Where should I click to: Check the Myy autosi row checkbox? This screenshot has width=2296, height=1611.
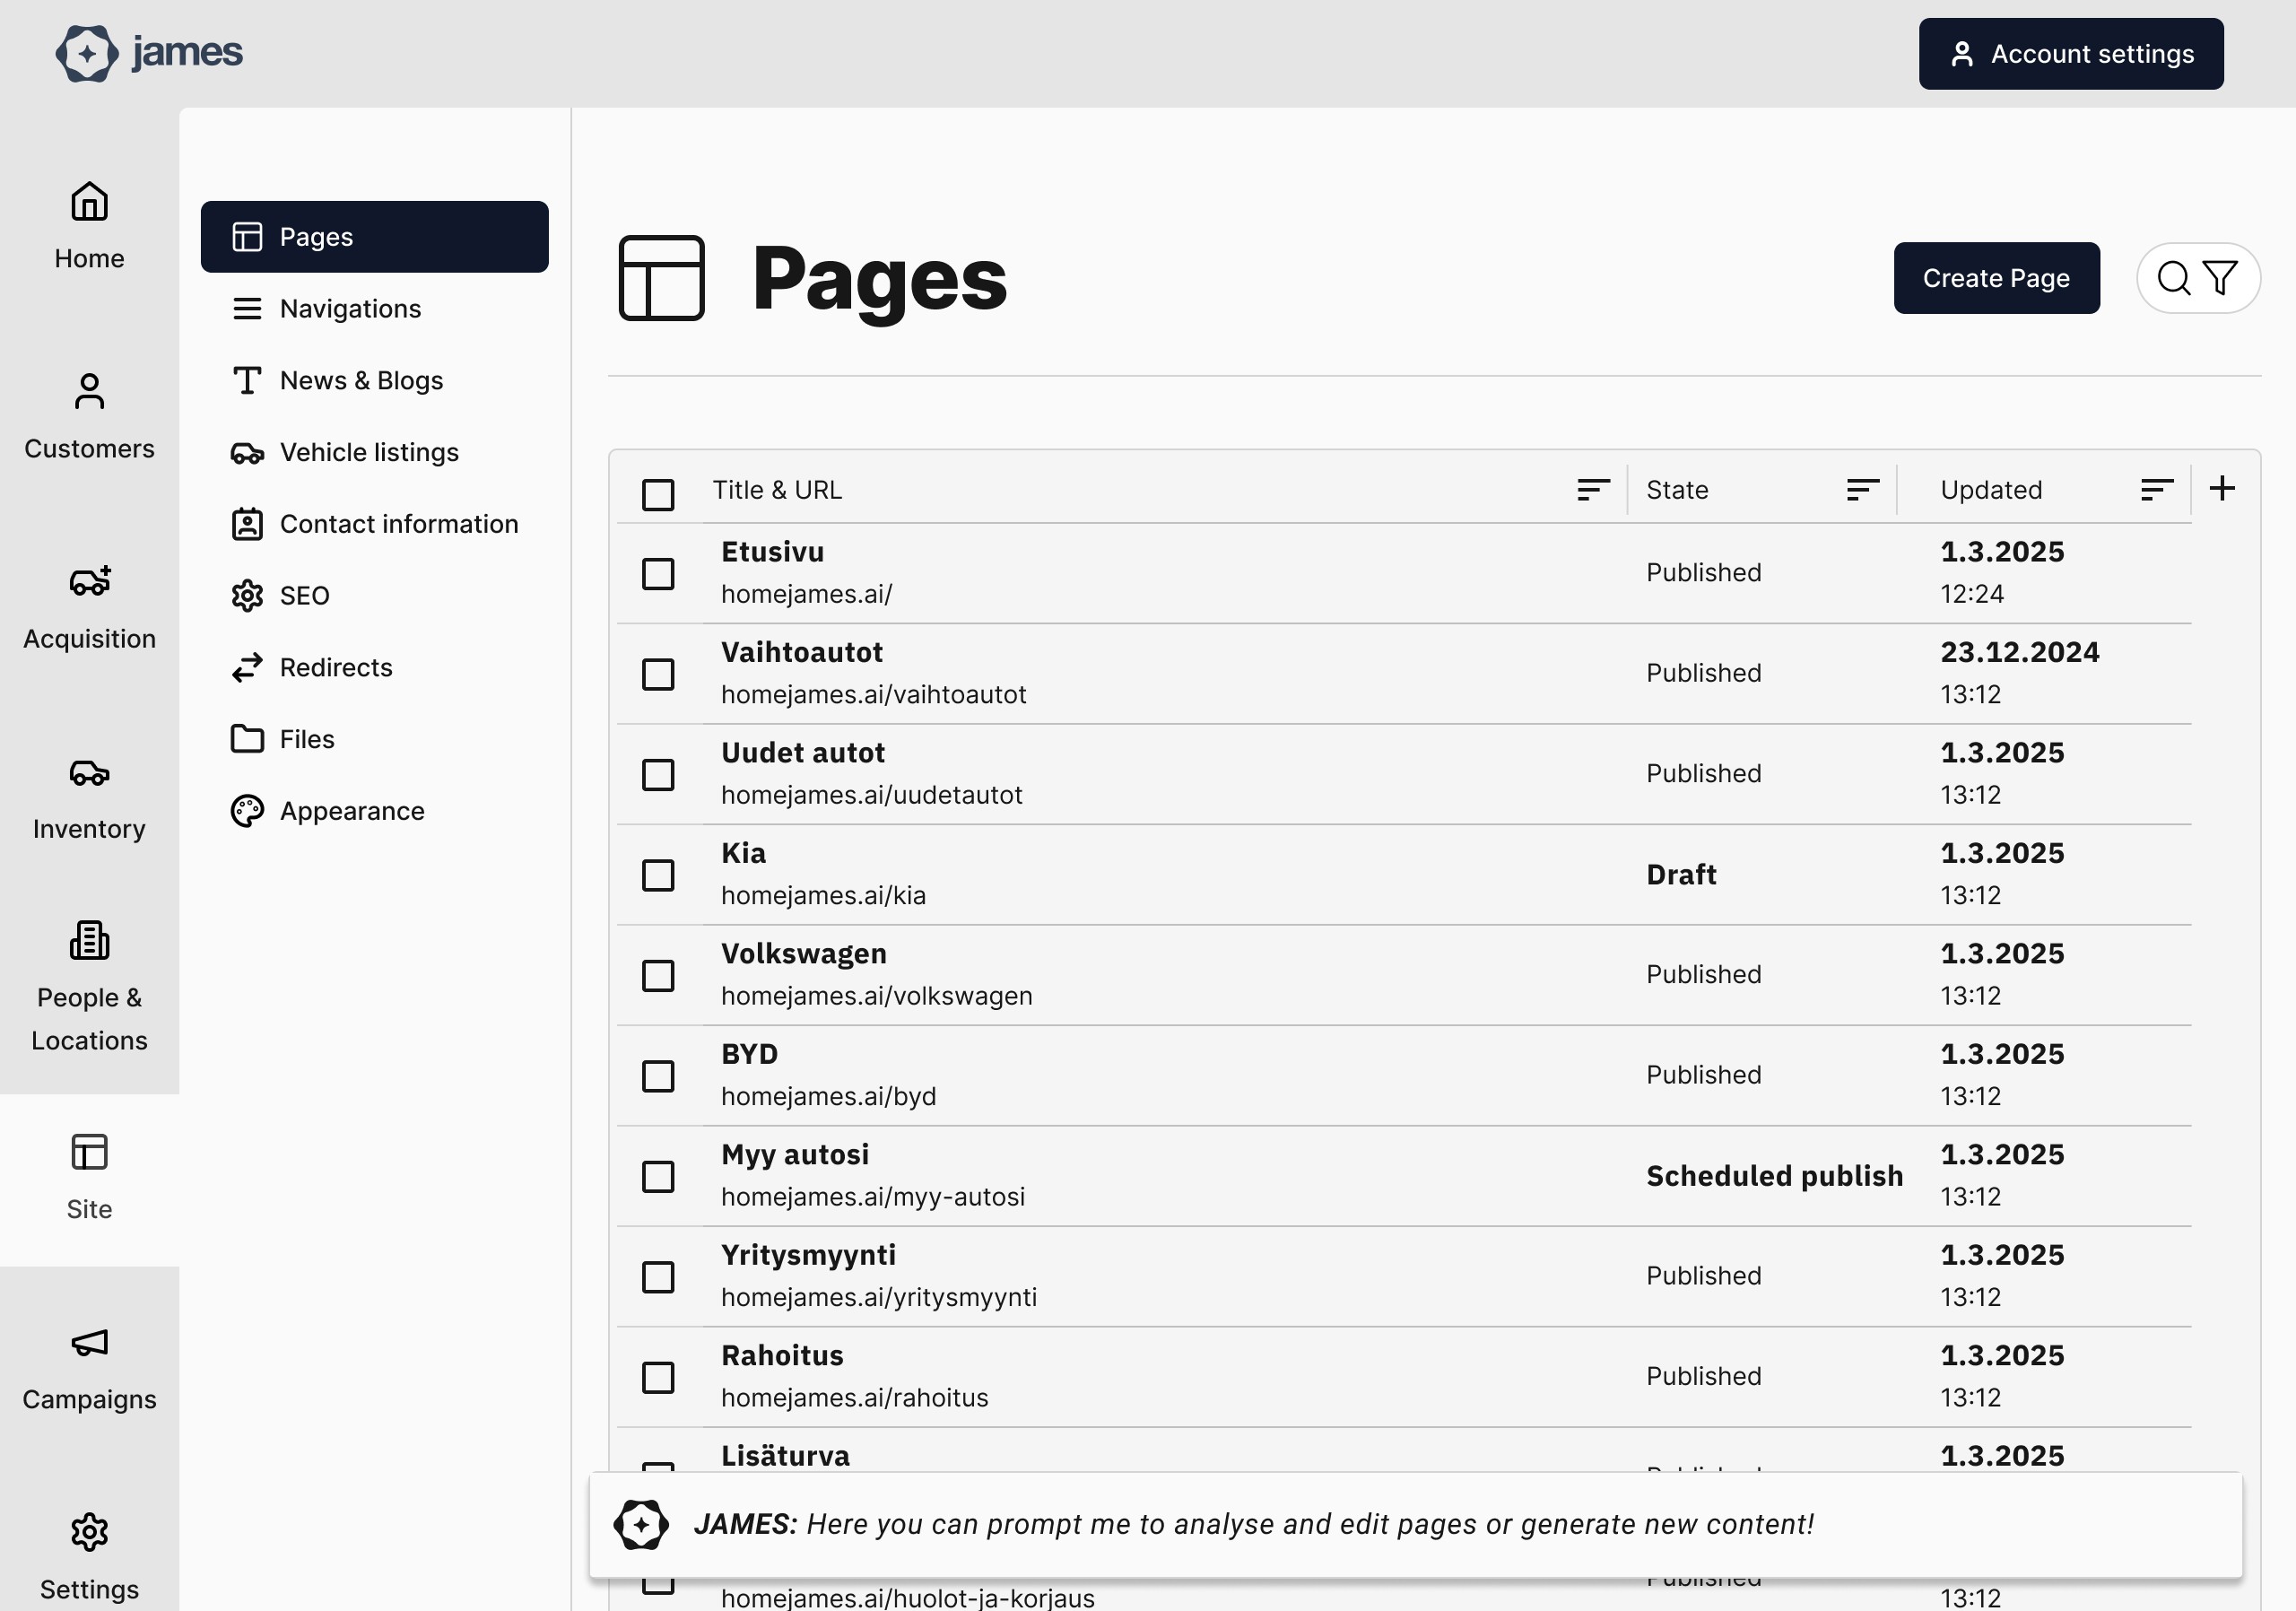[x=658, y=1177]
